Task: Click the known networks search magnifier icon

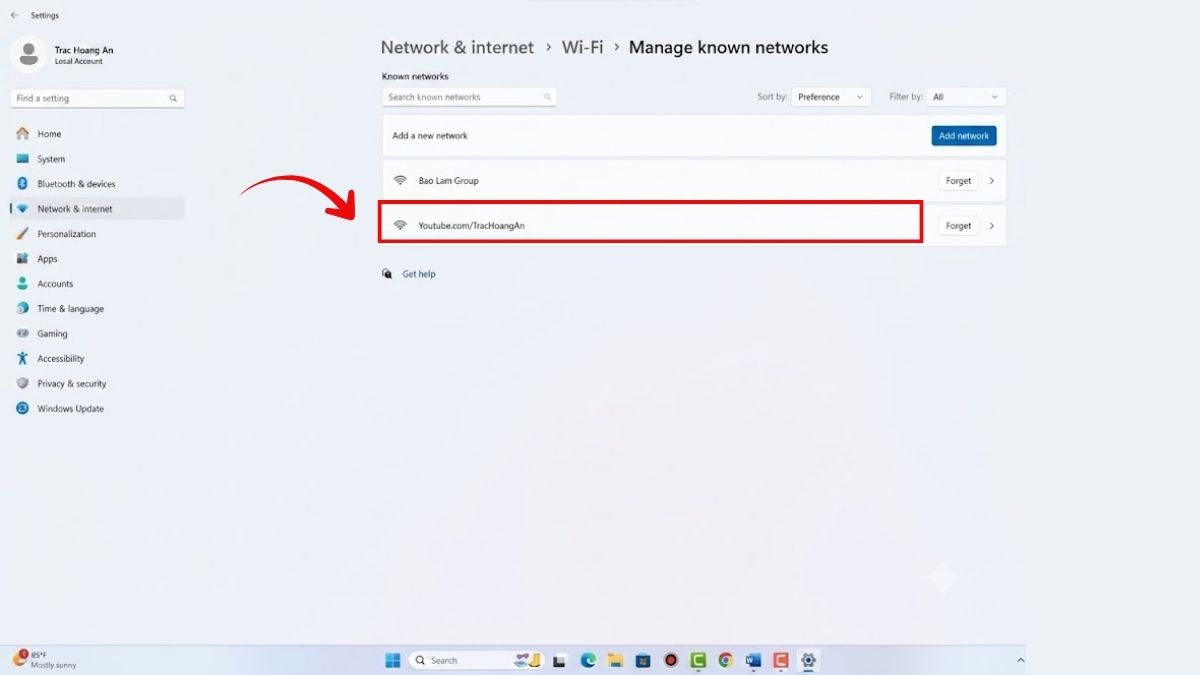Action: (547, 97)
